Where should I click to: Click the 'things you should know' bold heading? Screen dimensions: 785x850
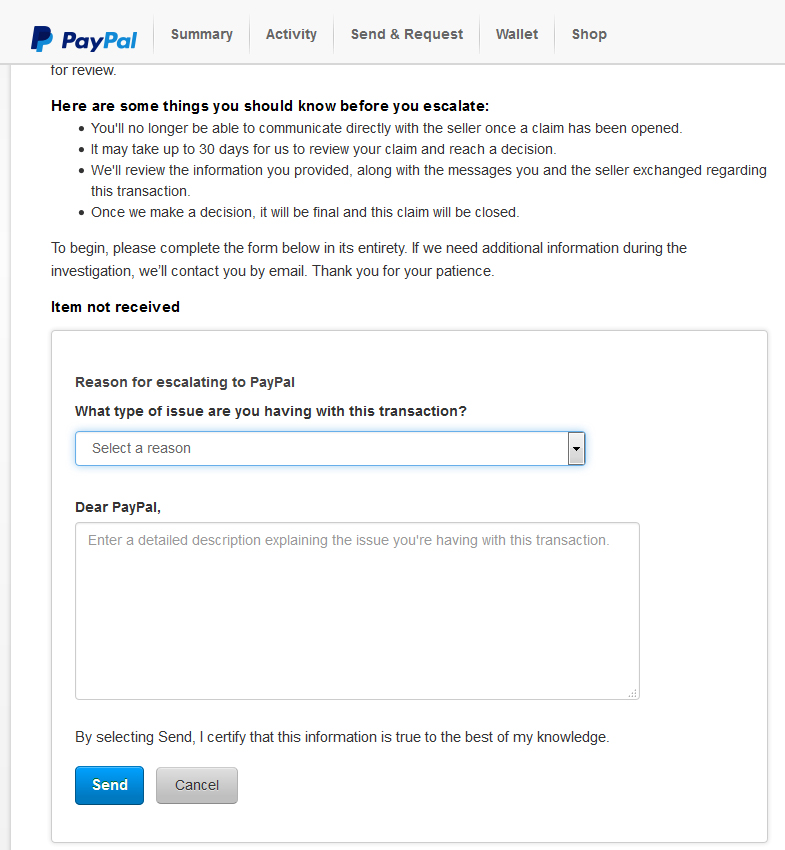(x=270, y=106)
